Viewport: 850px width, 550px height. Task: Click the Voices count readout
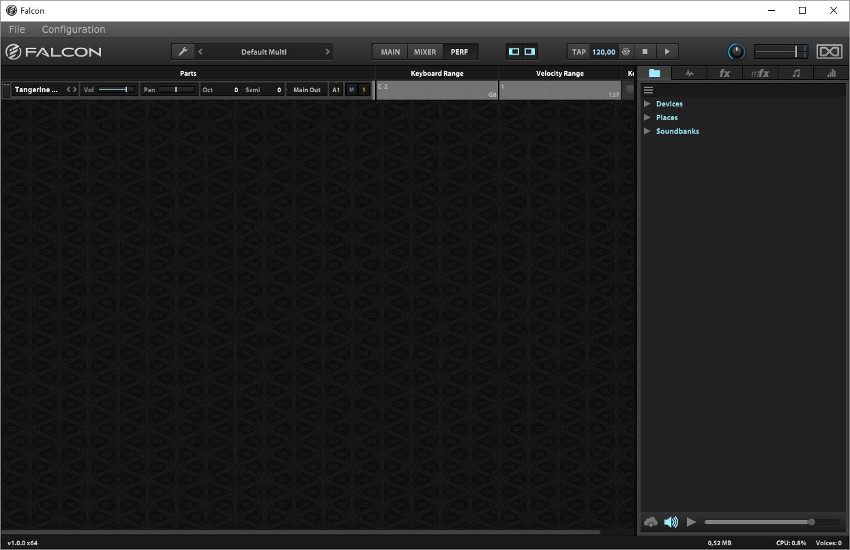[x=829, y=542]
